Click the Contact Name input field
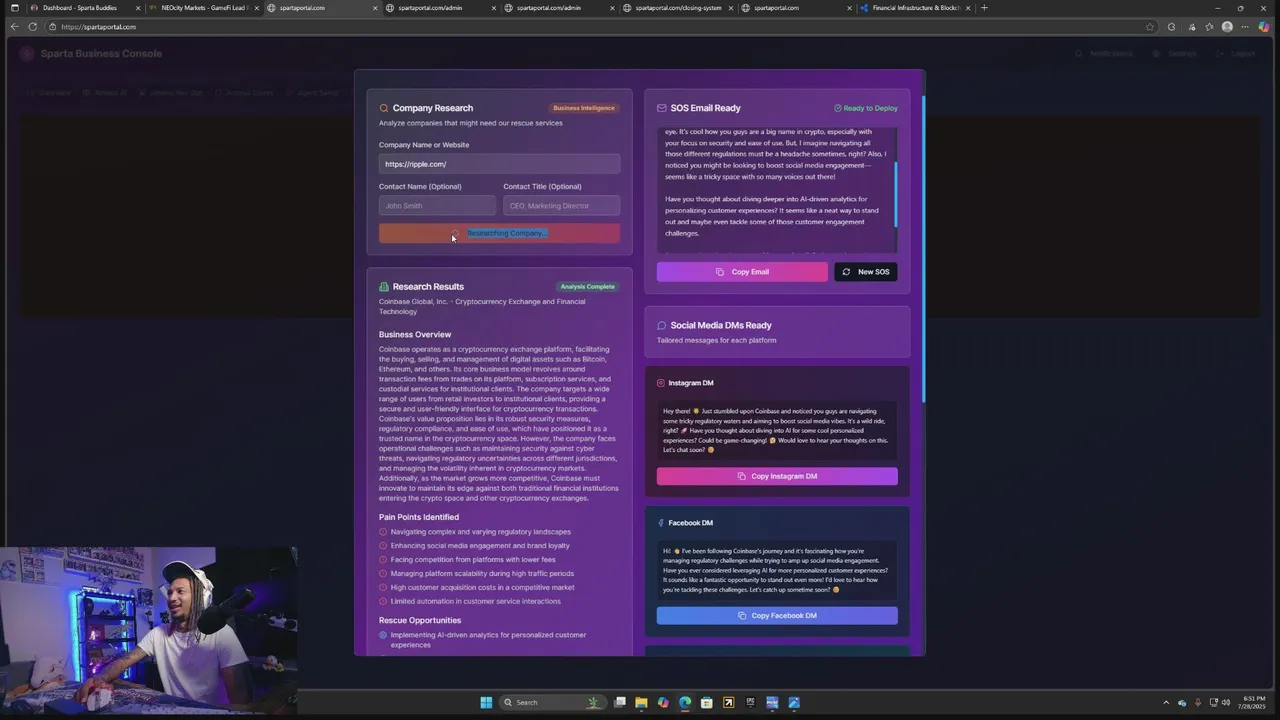Viewport: 1280px width, 720px height. (437, 206)
